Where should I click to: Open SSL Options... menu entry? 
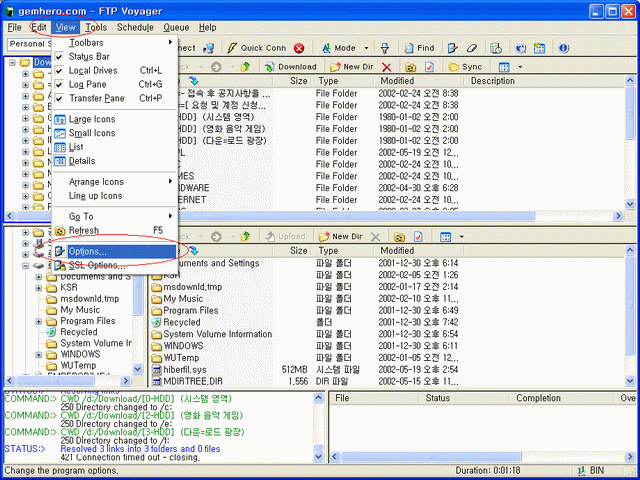point(115,265)
